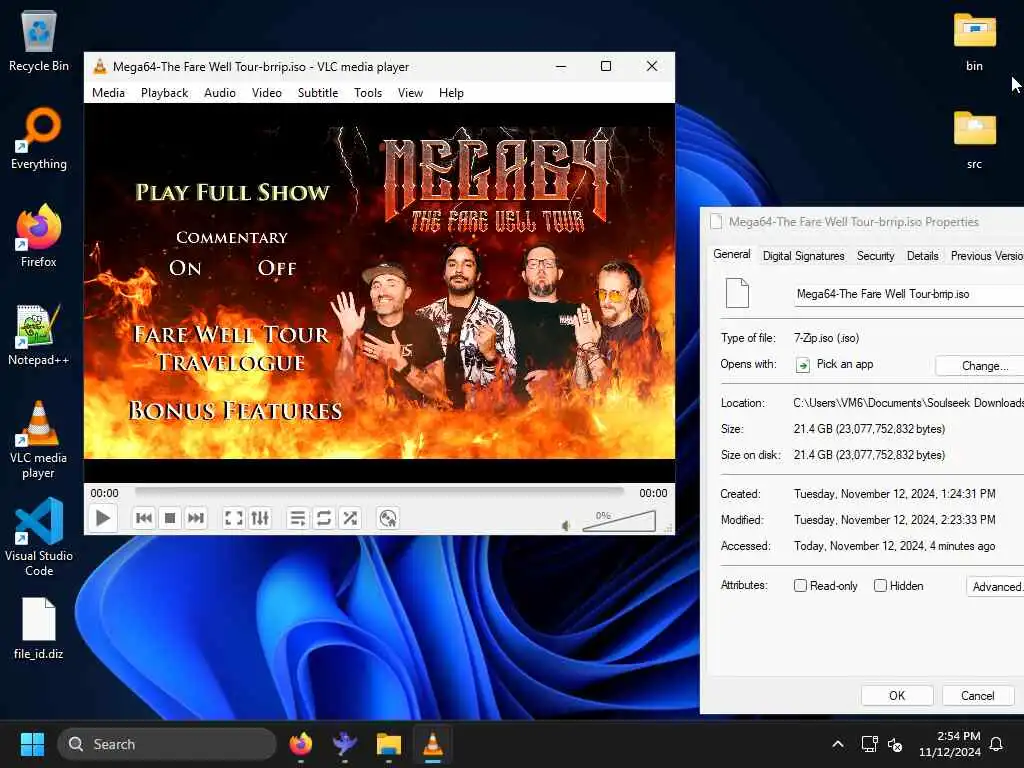
Task: Toggle VLC fullscreen mode
Action: pos(234,519)
